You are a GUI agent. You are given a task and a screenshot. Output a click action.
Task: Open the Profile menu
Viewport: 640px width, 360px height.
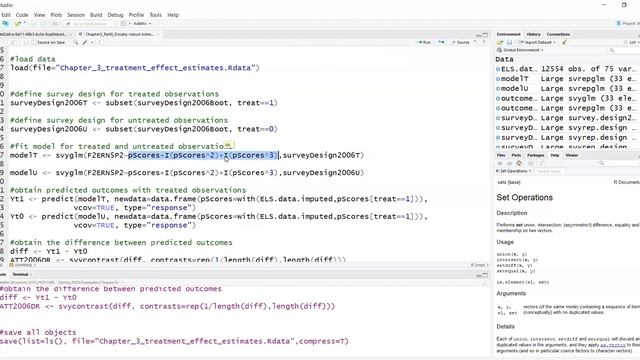136,15
